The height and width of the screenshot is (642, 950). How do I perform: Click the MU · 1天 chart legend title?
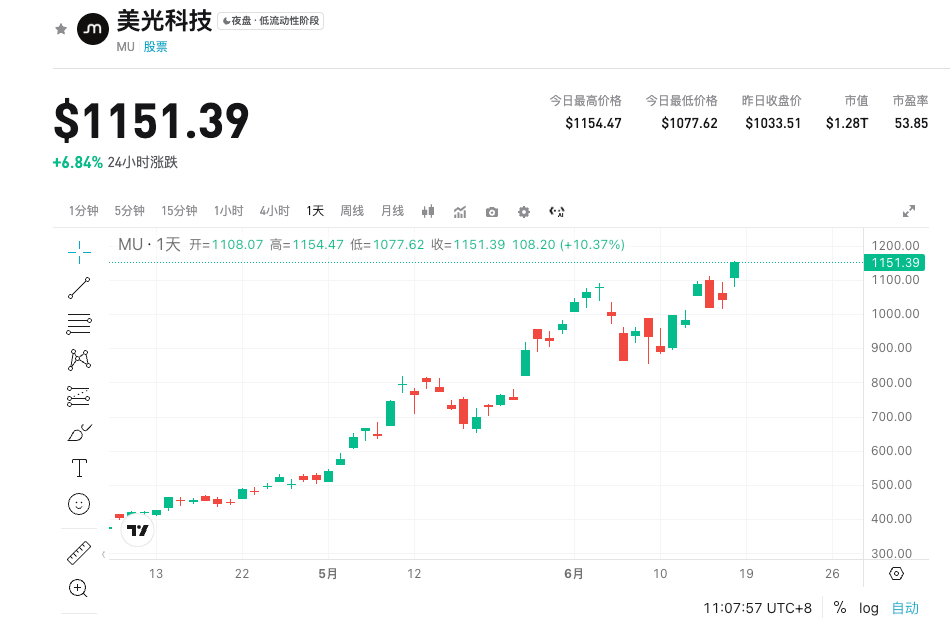(x=149, y=245)
